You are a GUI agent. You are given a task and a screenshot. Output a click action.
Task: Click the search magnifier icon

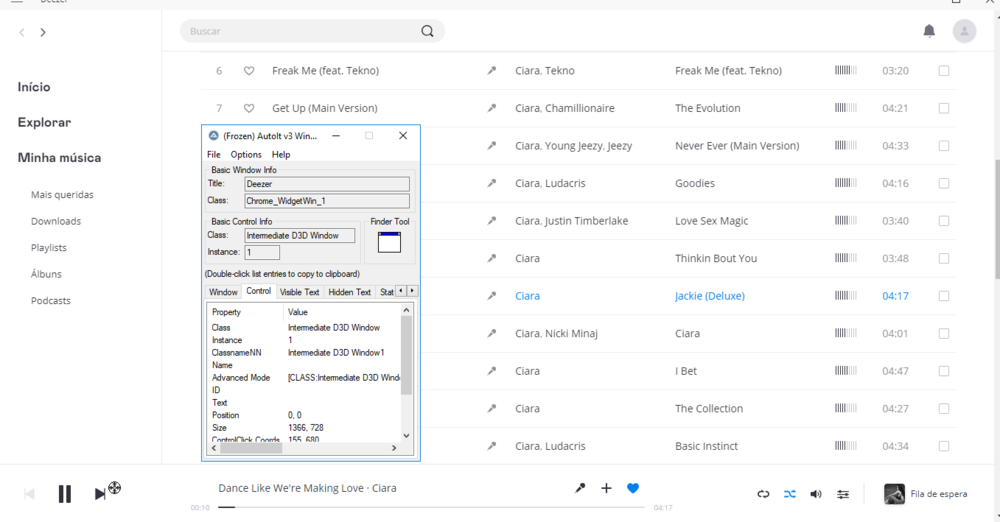click(427, 31)
